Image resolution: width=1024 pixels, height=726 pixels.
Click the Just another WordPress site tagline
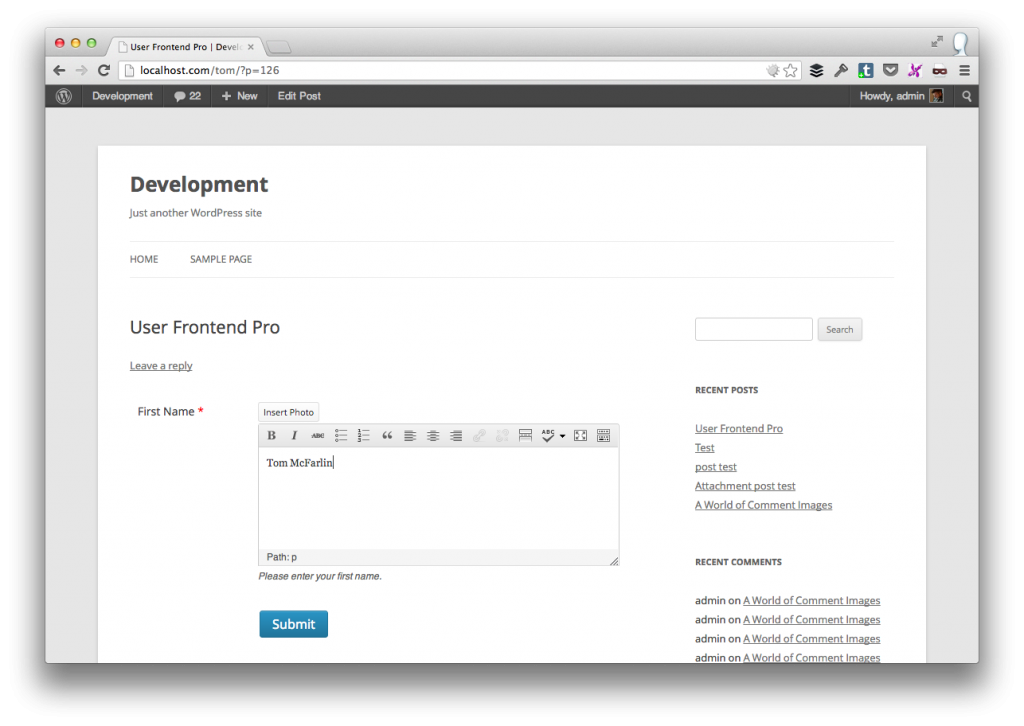tap(195, 213)
